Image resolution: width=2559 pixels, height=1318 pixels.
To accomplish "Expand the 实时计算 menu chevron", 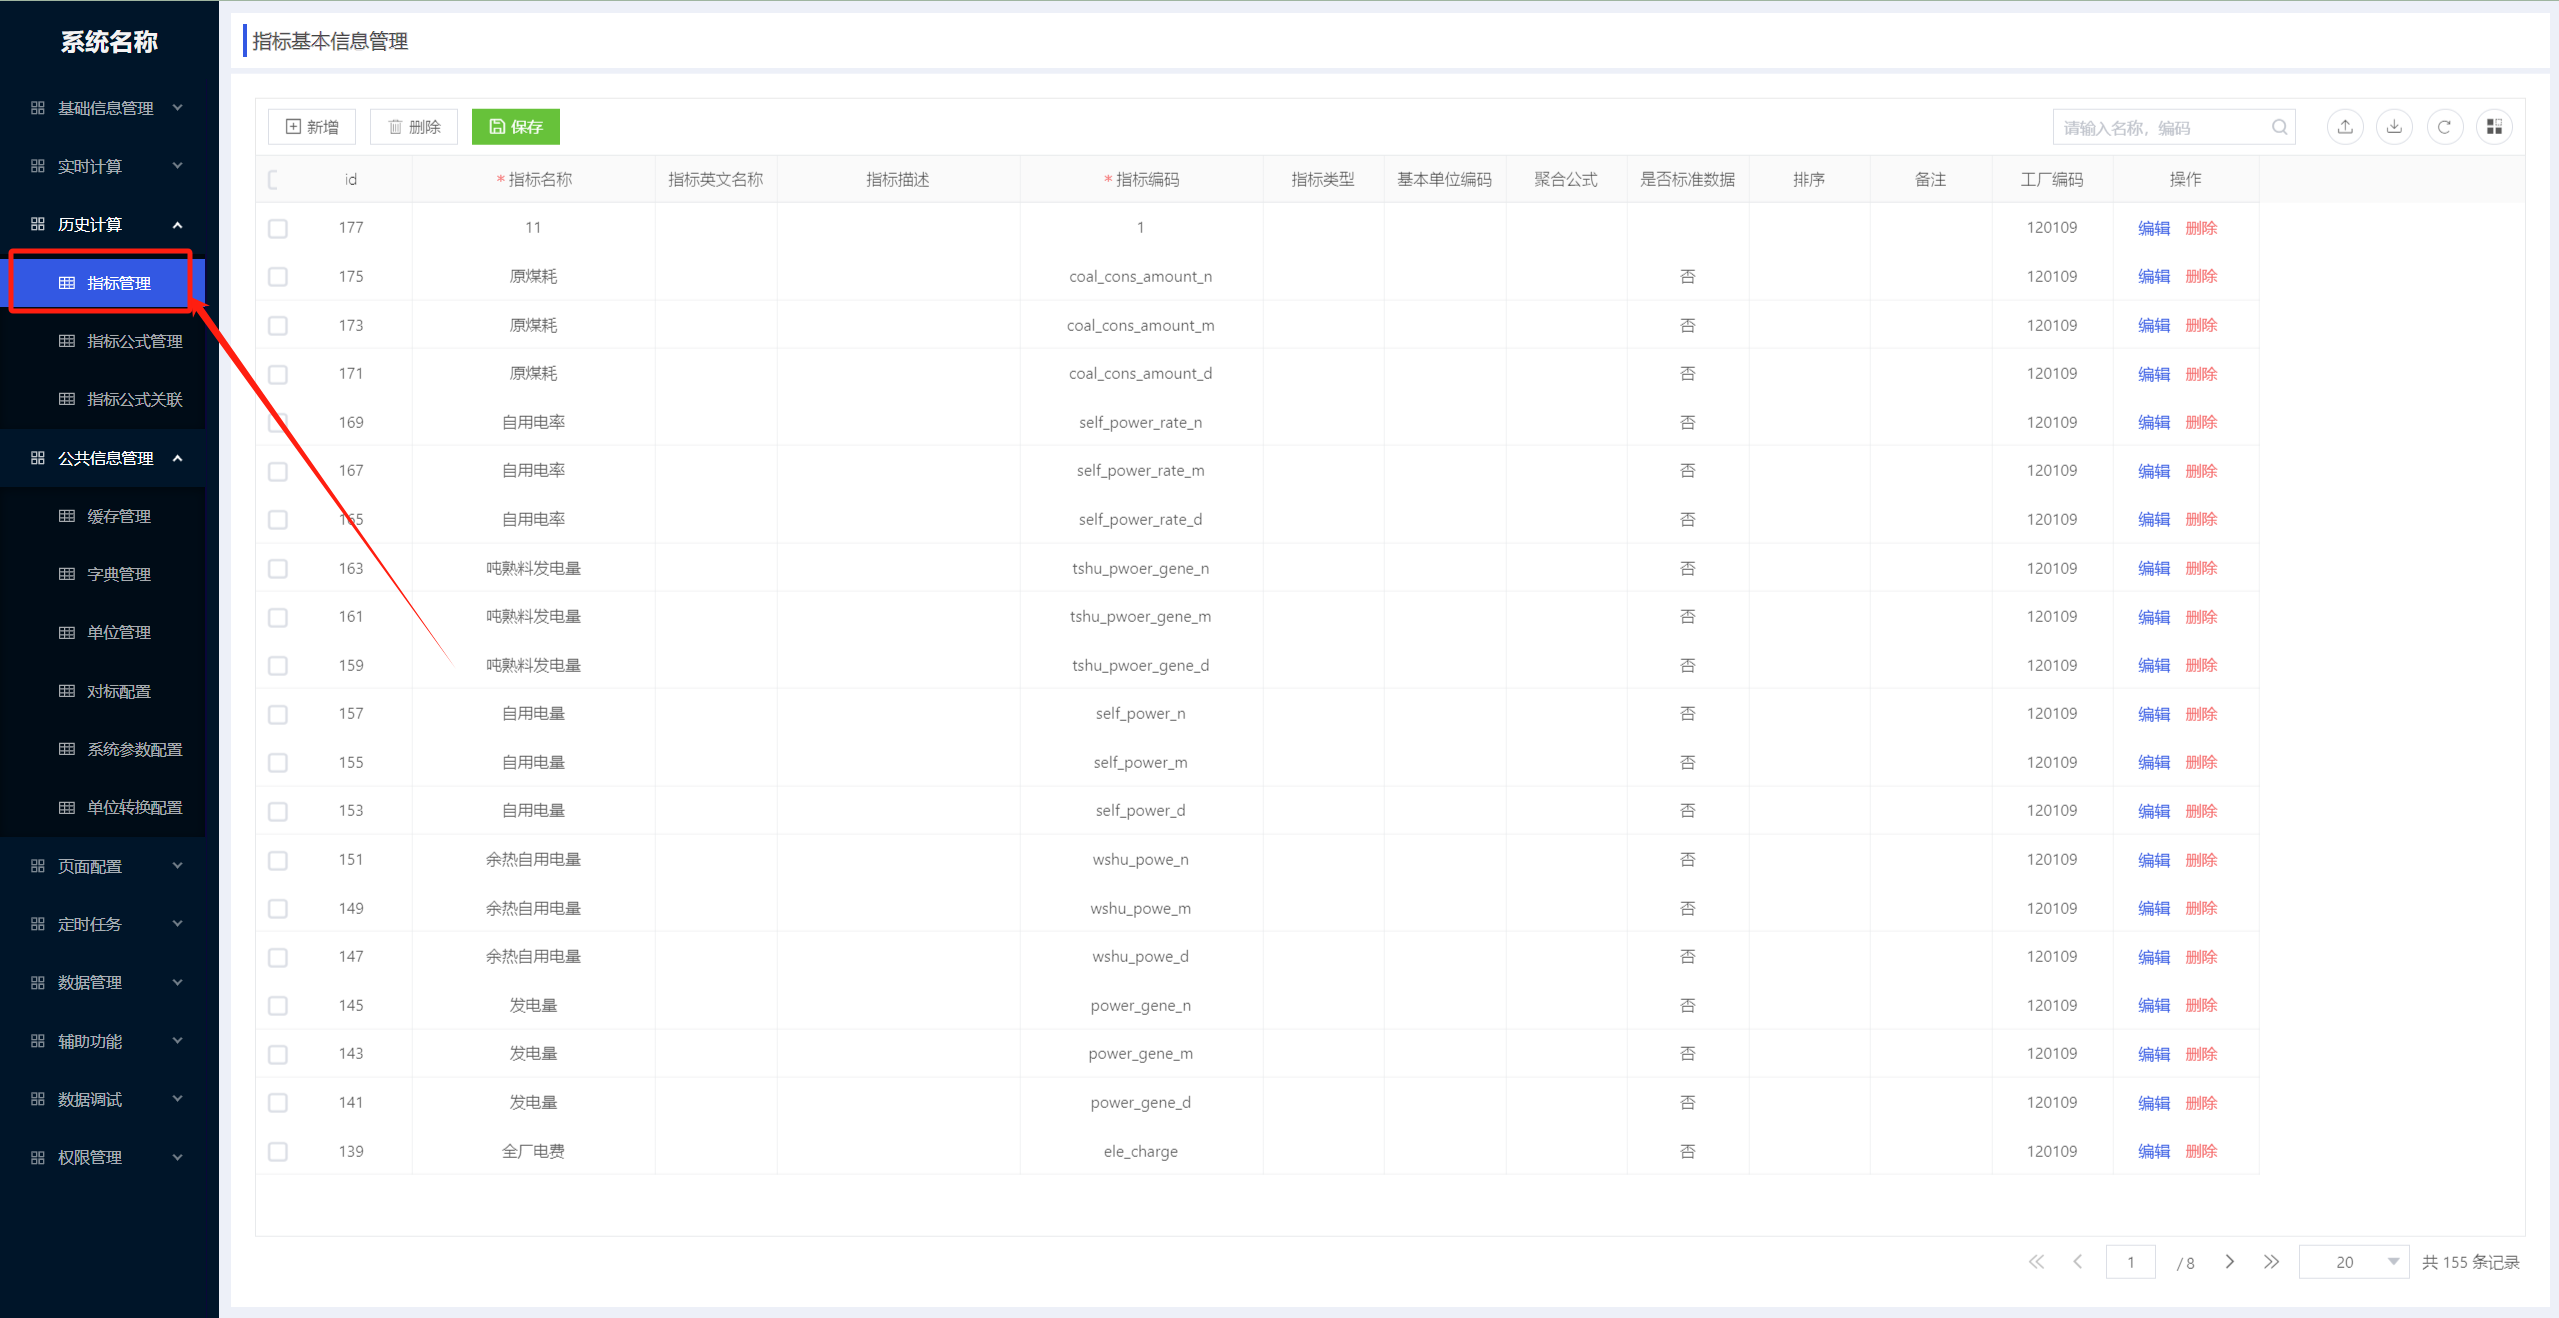I will coord(177,166).
